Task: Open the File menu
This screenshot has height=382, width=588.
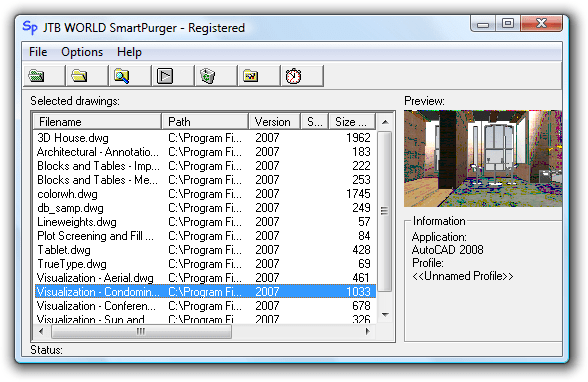Action: coord(38,52)
